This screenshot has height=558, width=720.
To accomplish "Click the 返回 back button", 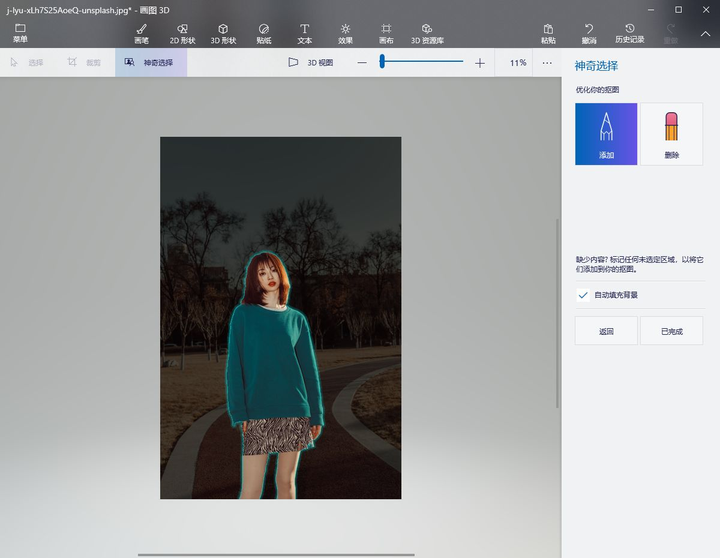I will coord(606,331).
